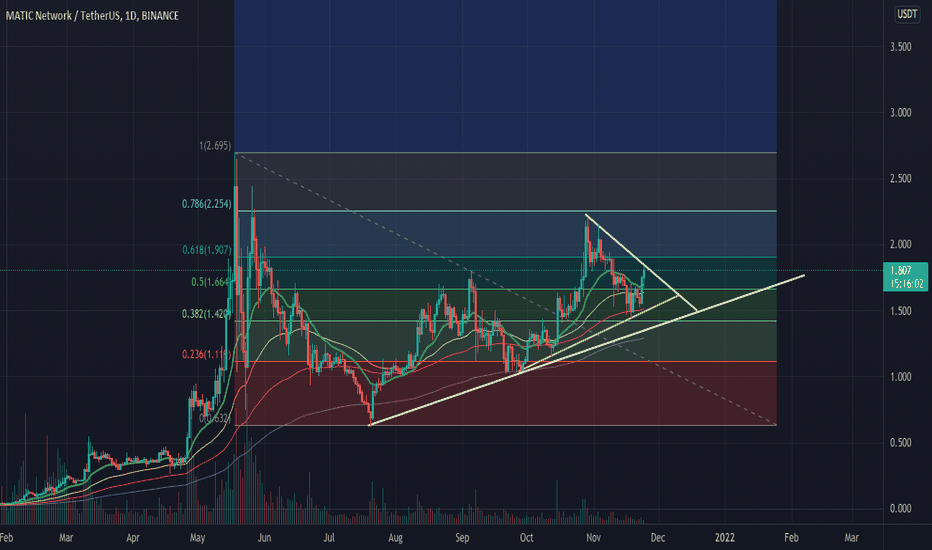This screenshot has height=550, width=932.
Task: Click the 1.000 price axis label
Action: pyautogui.click(x=900, y=377)
